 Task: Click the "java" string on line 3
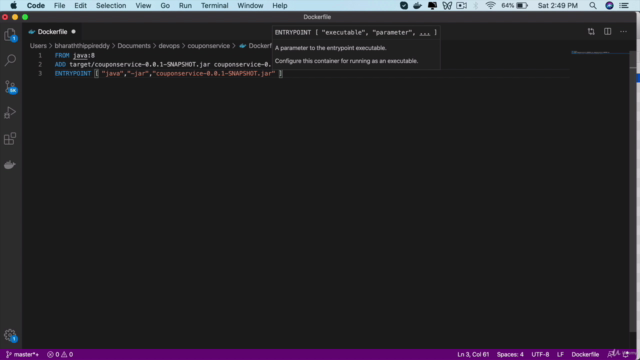click(x=113, y=73)
